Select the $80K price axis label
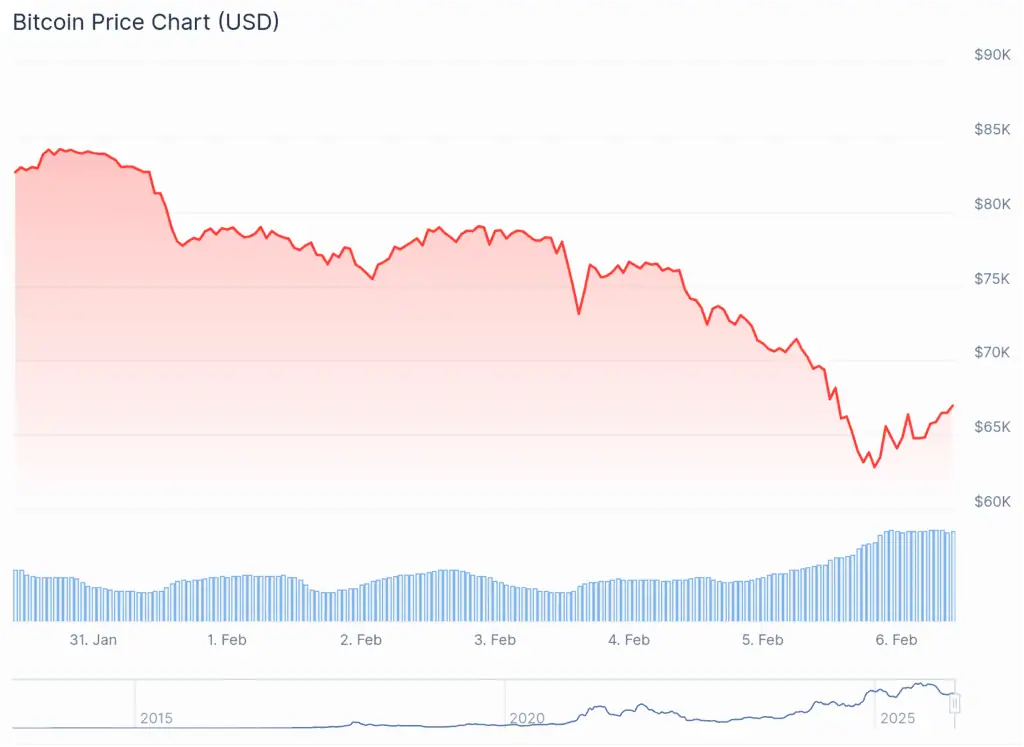The image size is (1024, 747). (992, 204)
